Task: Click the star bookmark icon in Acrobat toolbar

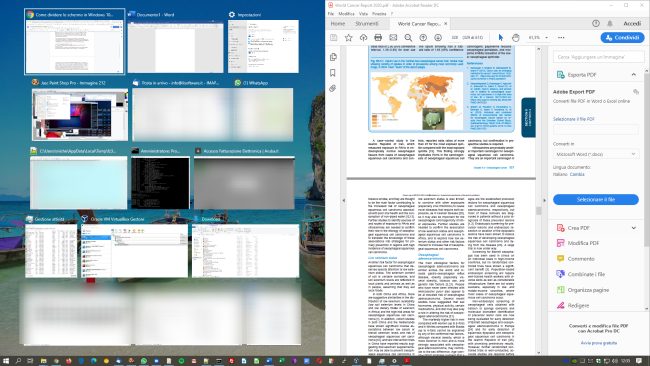Action: click(349, 38)
